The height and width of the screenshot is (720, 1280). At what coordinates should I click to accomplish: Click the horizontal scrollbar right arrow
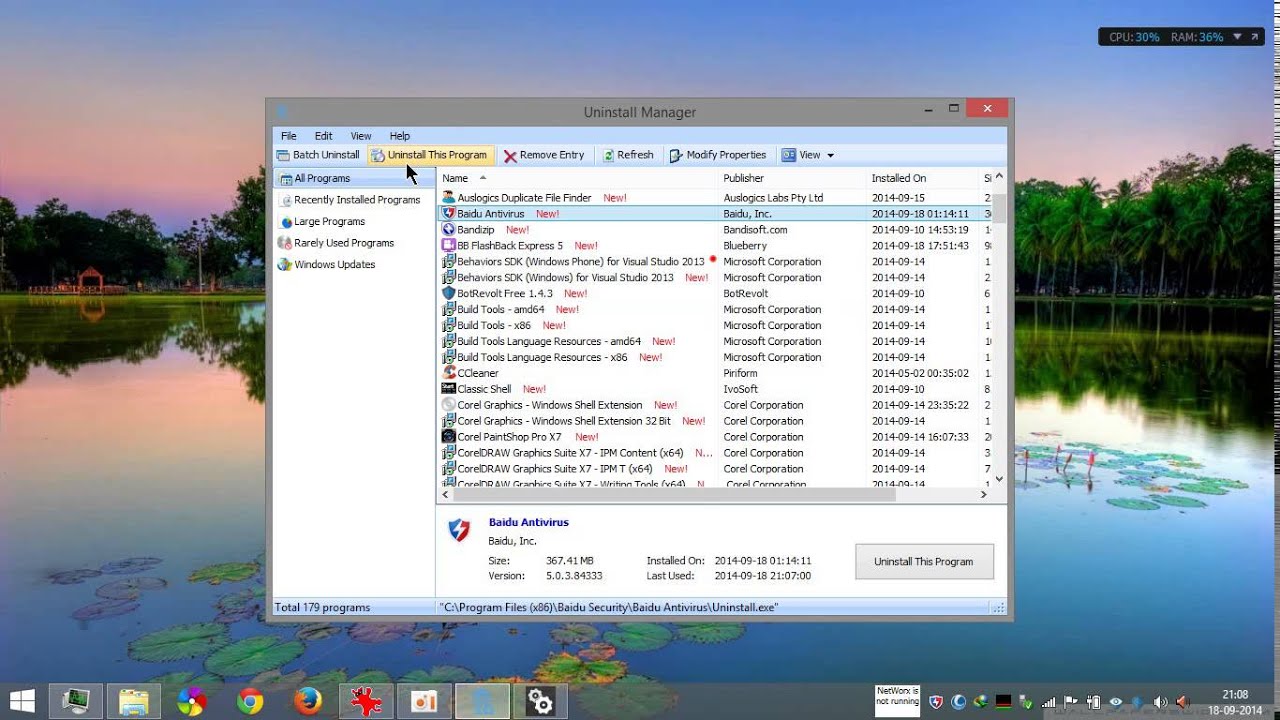[x=983, y=494]
